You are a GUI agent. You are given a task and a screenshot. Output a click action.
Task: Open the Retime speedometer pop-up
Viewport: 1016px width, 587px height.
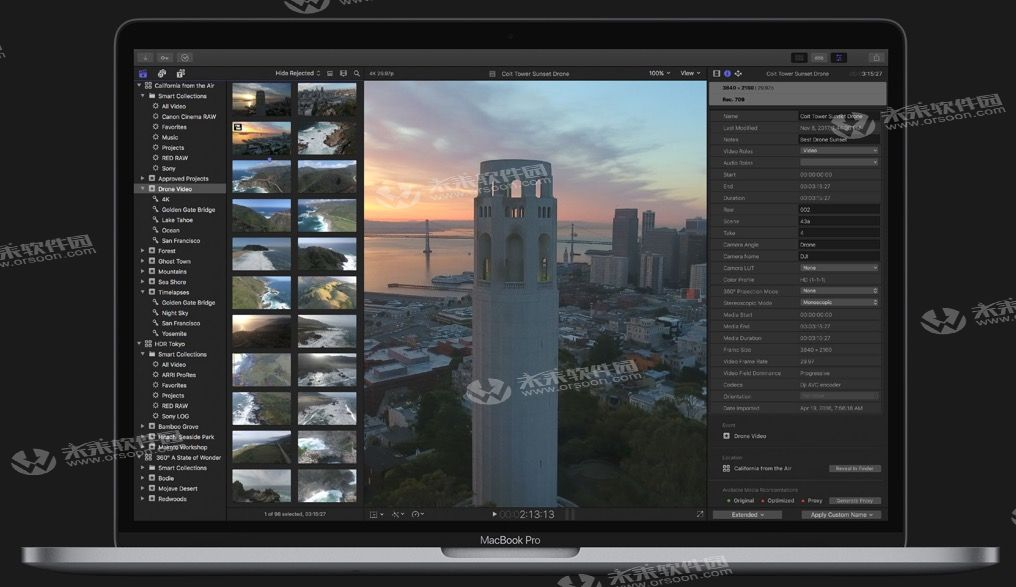[x=418, y=514]
